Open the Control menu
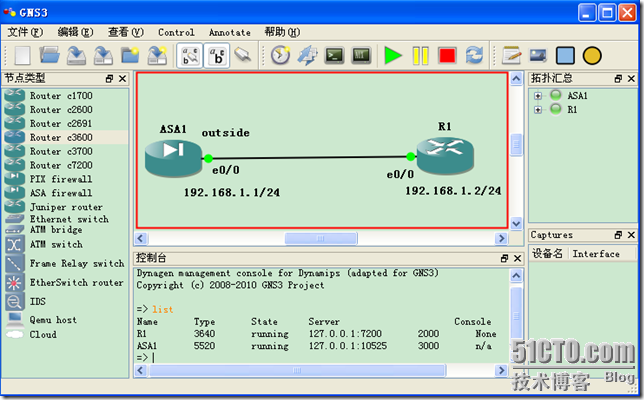The height and width of the screenshot is (400, 644). pos(176,32)
